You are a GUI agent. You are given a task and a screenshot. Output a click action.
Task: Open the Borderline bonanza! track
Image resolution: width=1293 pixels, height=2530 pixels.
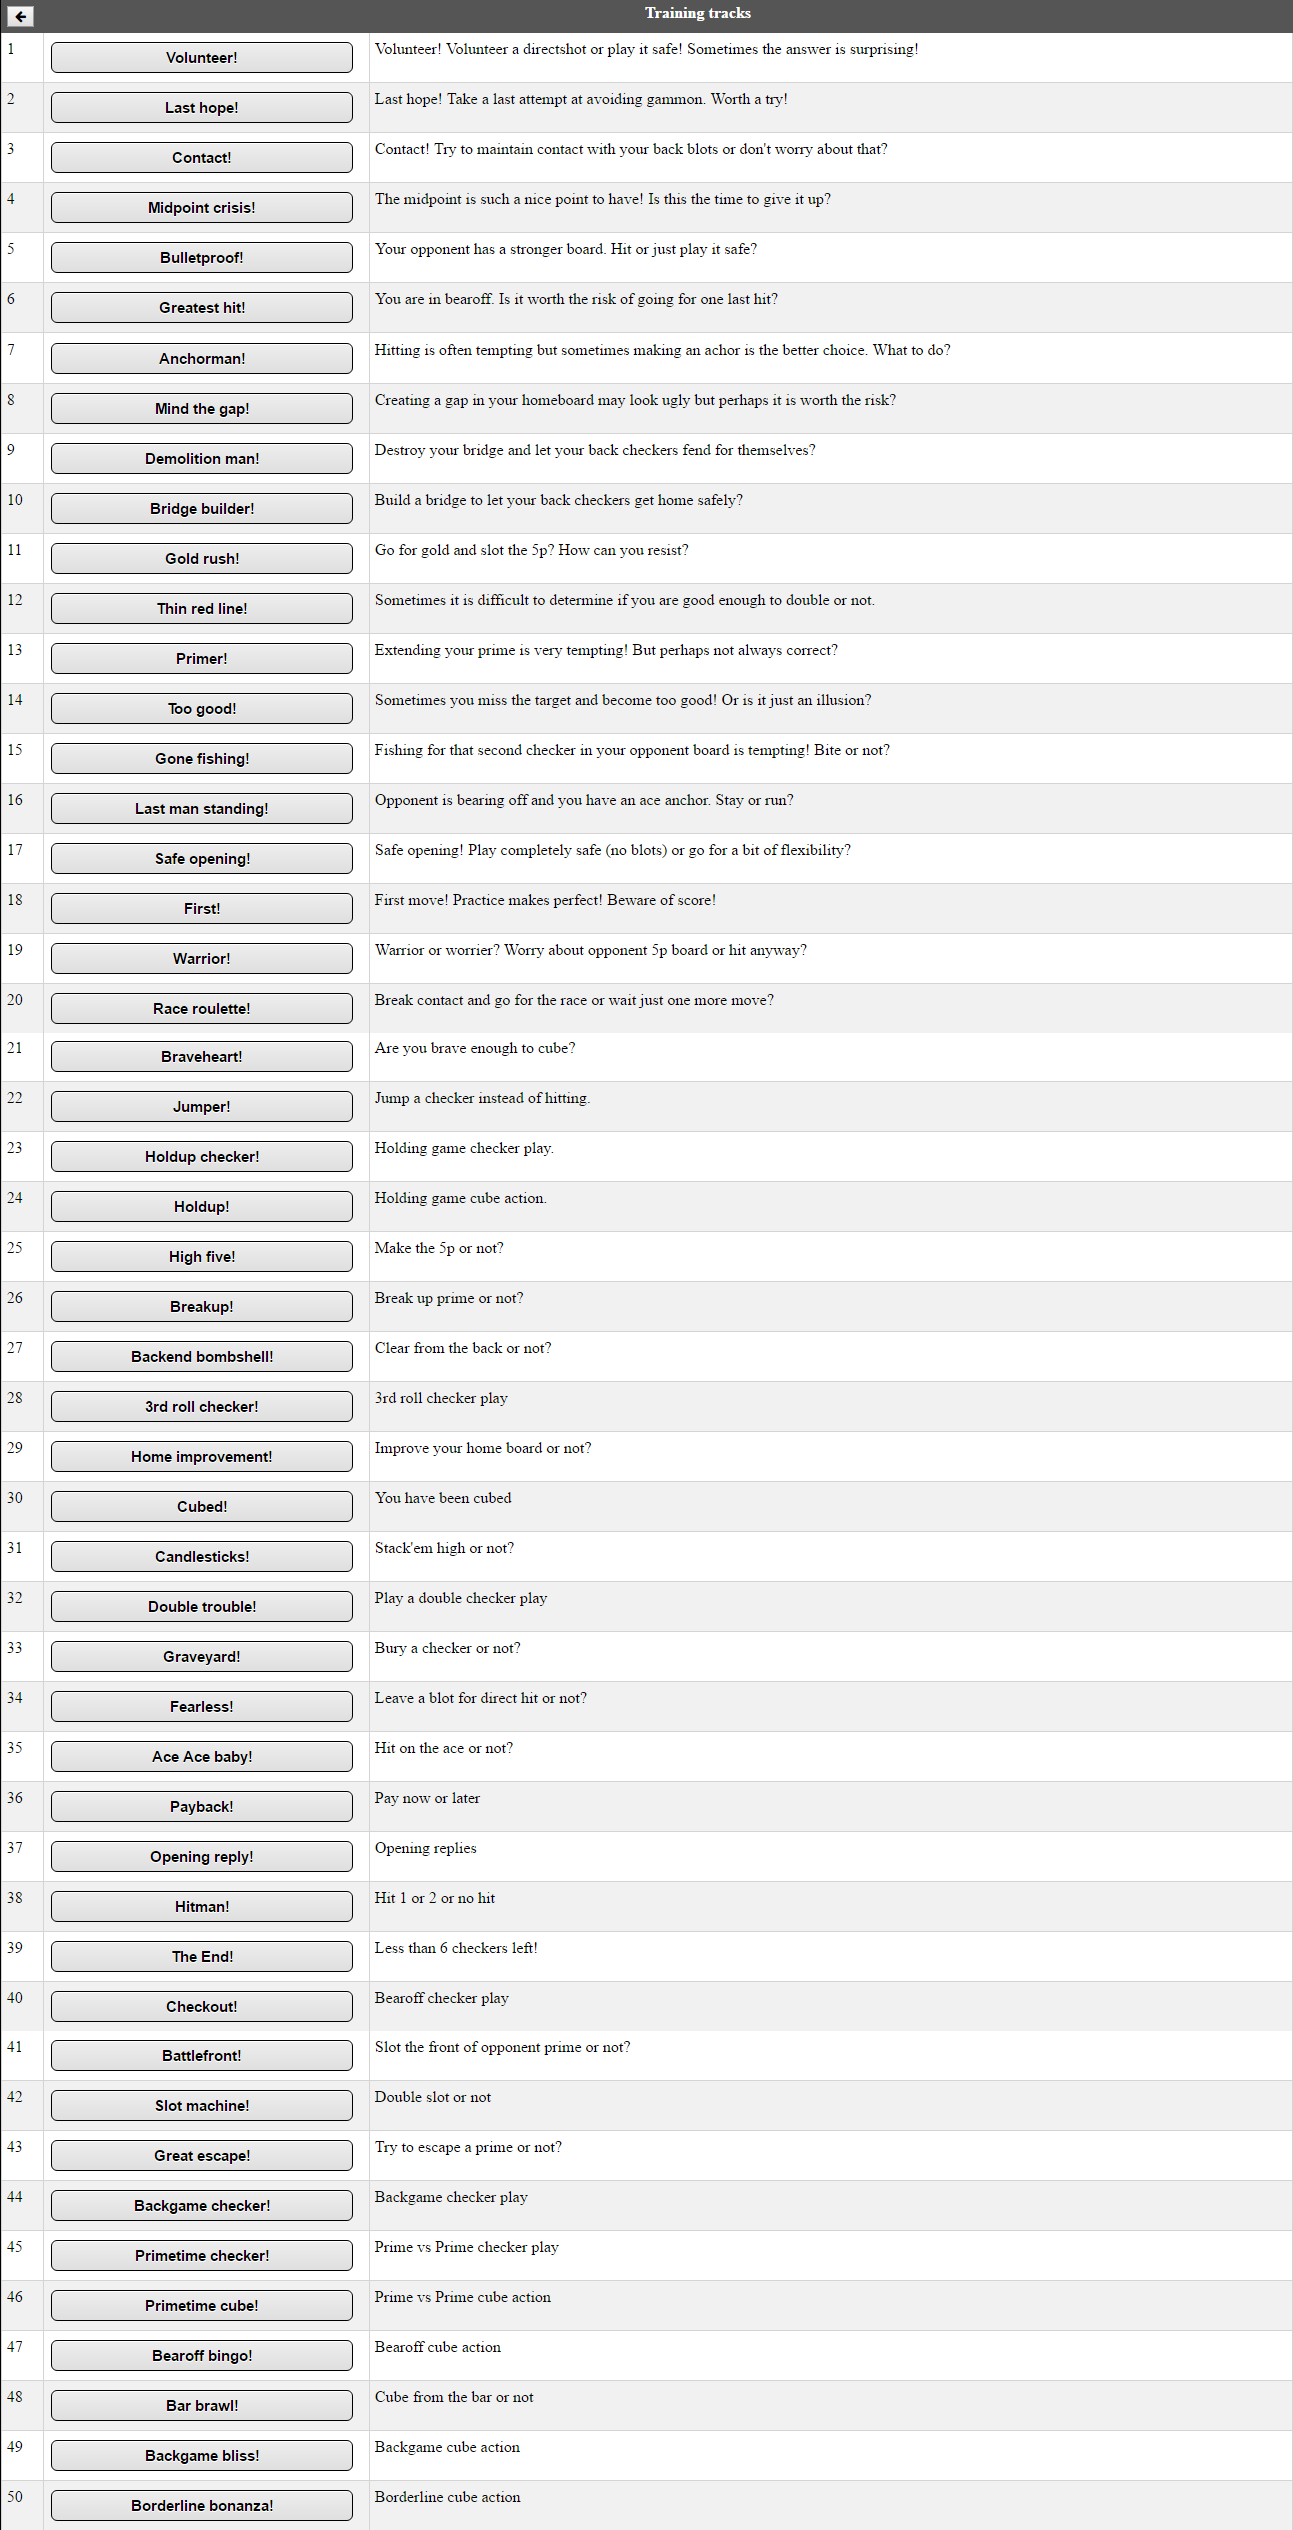pyautogui.click(x=202, y=2506)
